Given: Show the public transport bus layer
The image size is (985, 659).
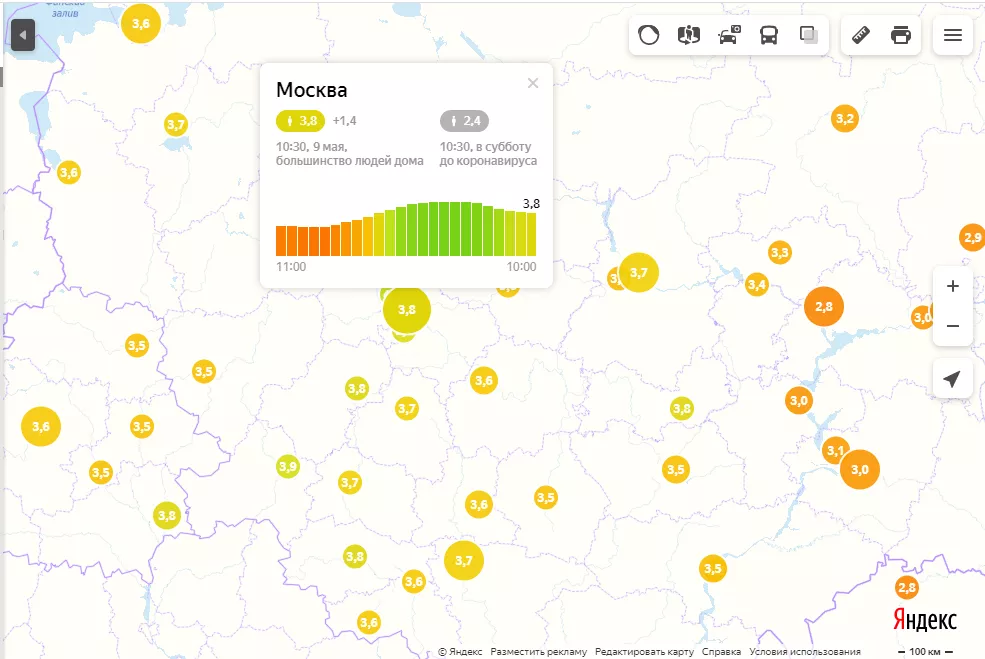Looking at the screenshot, I should coord(769,35).
